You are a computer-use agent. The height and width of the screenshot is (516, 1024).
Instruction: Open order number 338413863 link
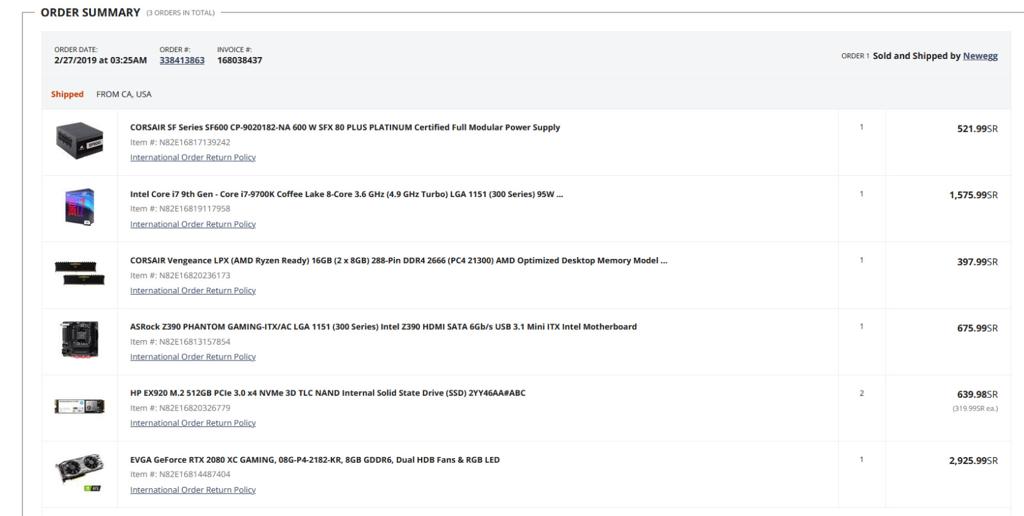(182, 60)
